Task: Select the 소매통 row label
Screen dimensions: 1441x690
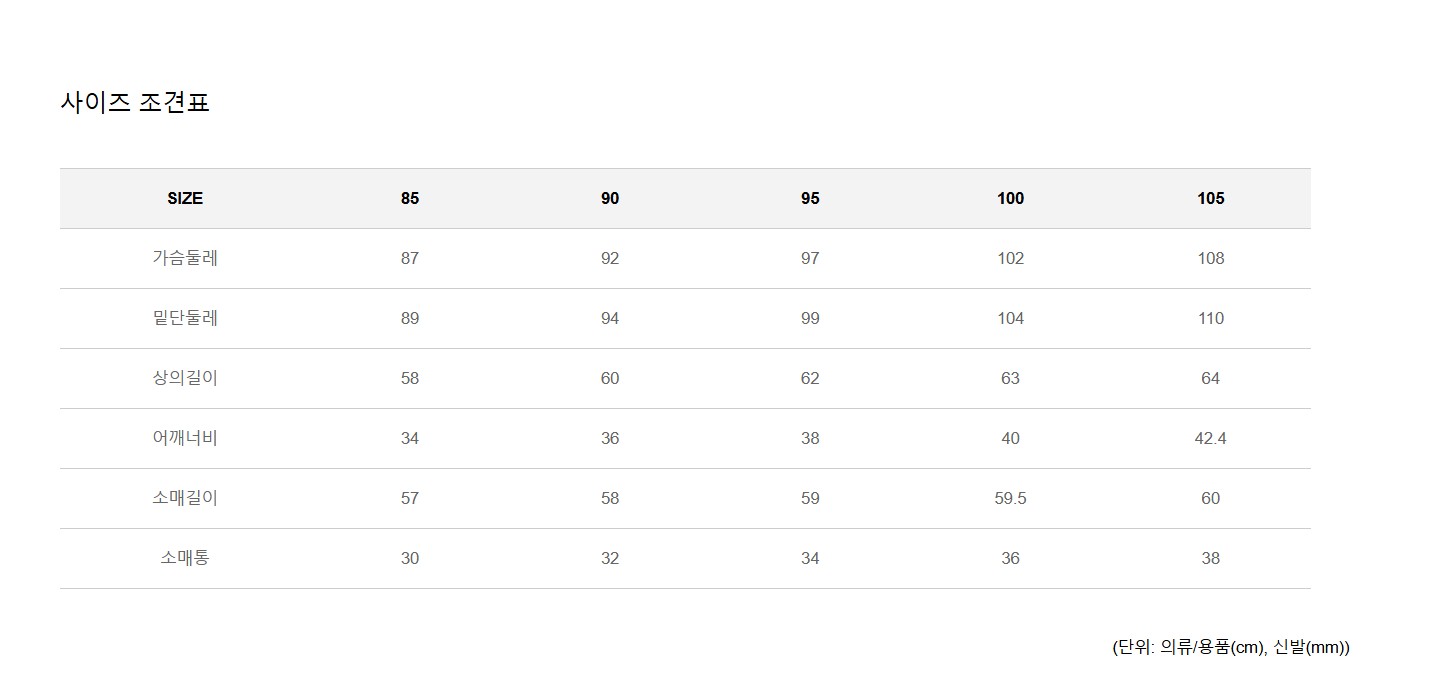Action: click(185, 558)
